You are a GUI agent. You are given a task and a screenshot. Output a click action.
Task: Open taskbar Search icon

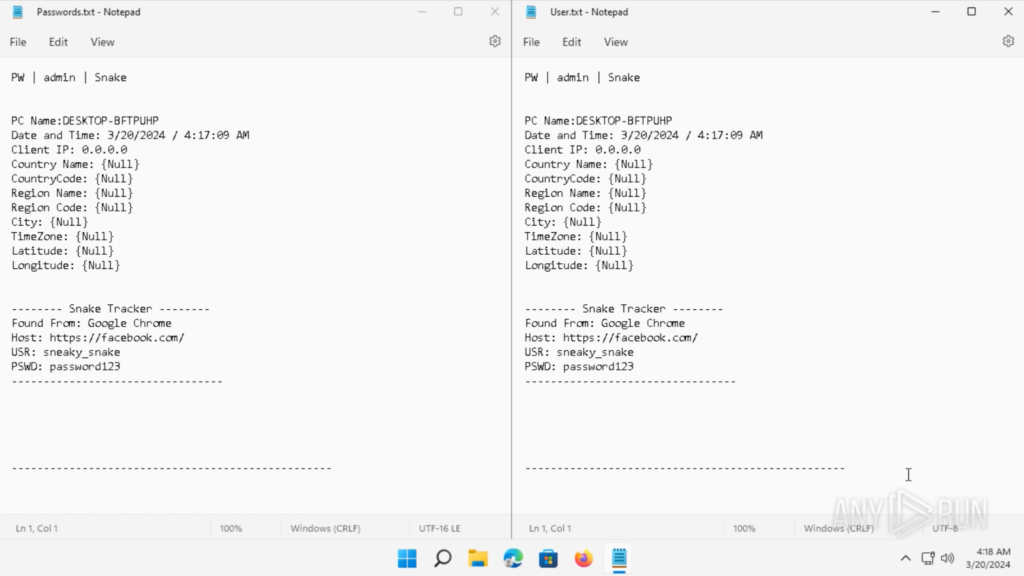(x=442, y=559)
